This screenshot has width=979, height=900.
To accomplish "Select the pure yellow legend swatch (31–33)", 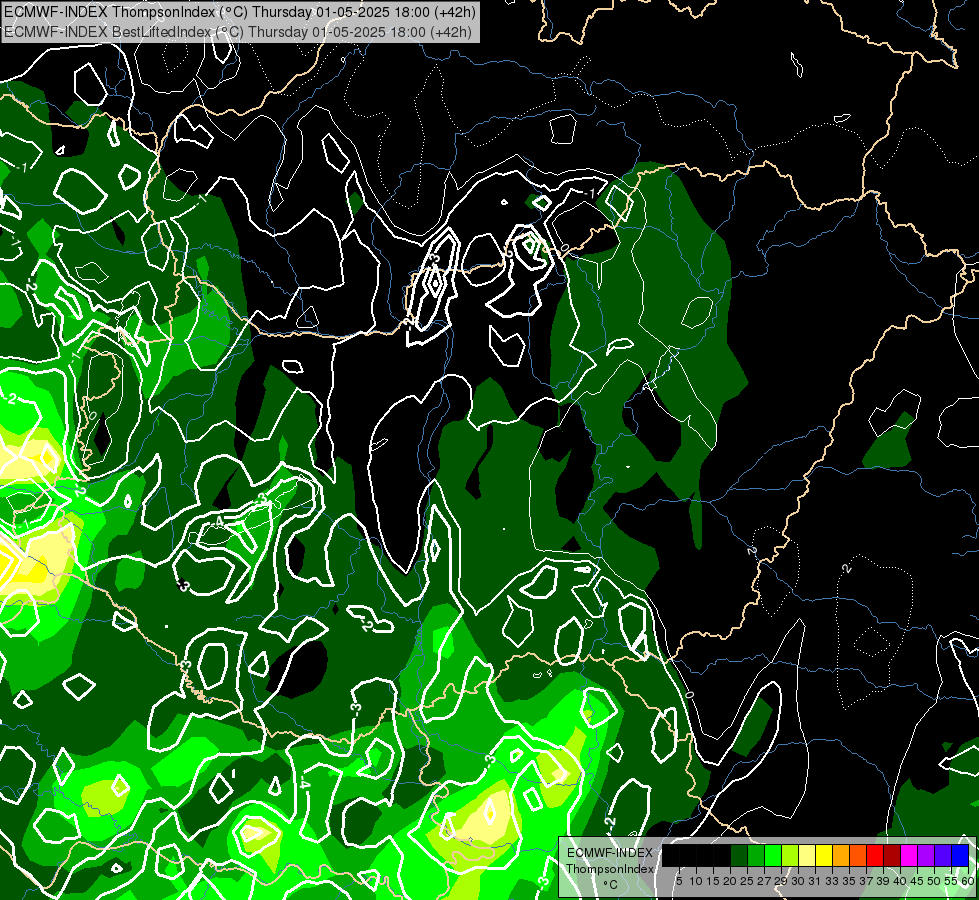I will tap(824, 855).
